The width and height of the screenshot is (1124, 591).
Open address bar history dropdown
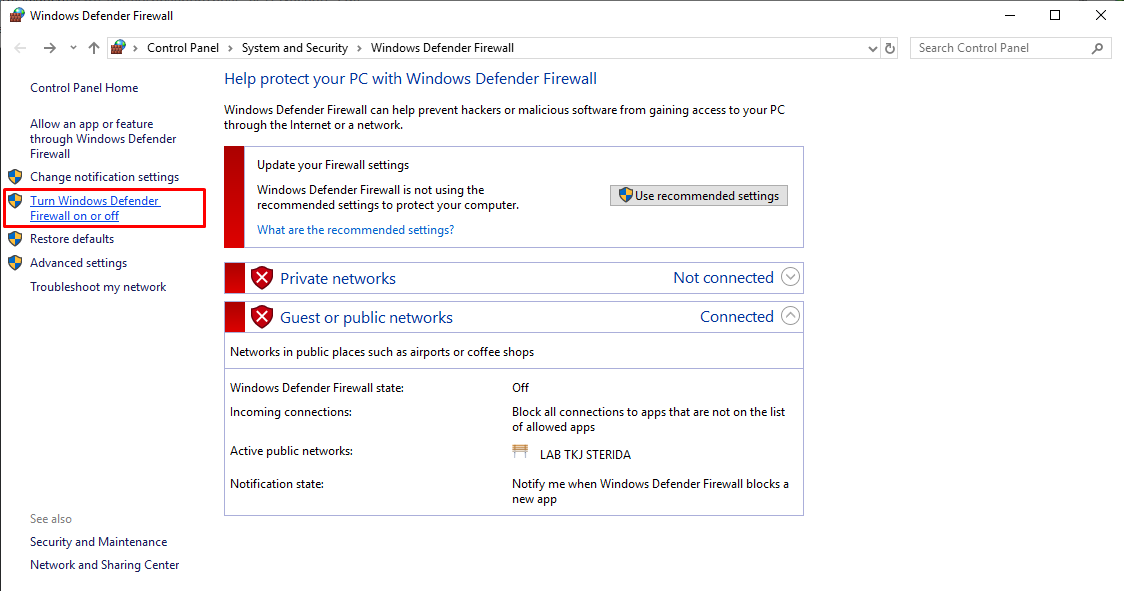pos(872,49)
